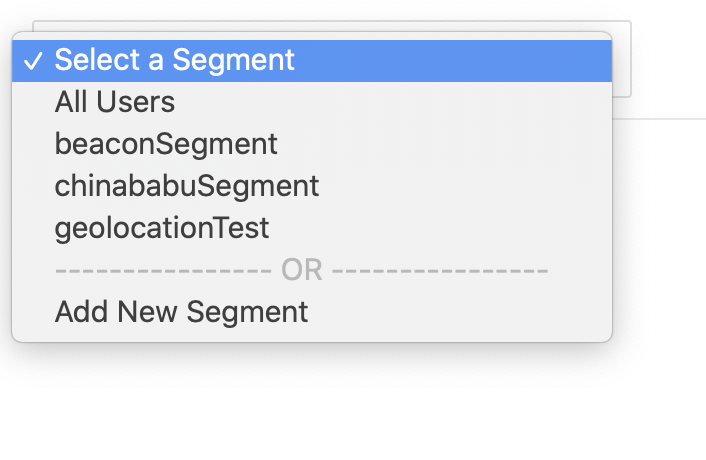Click the chinababuSegment row text
The width and height of the screenshot is (706, 460).
(187, 186)
